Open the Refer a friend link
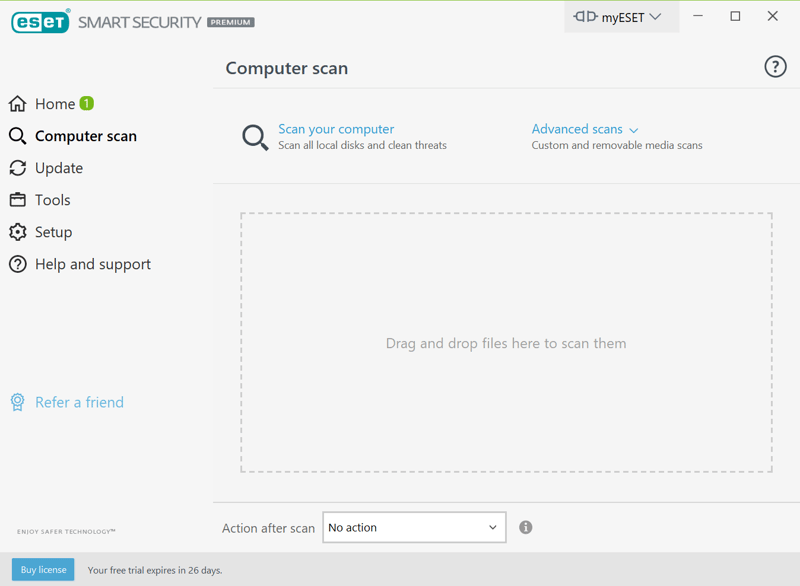The image size is (800, 586). point(79,402)
